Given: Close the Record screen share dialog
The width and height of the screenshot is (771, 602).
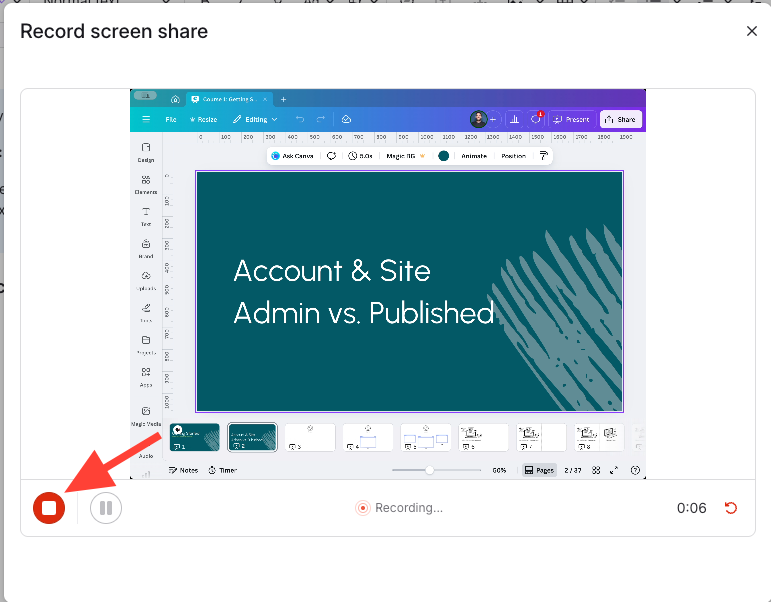Looking at the screenshot, I should click(x=752, y=31).
